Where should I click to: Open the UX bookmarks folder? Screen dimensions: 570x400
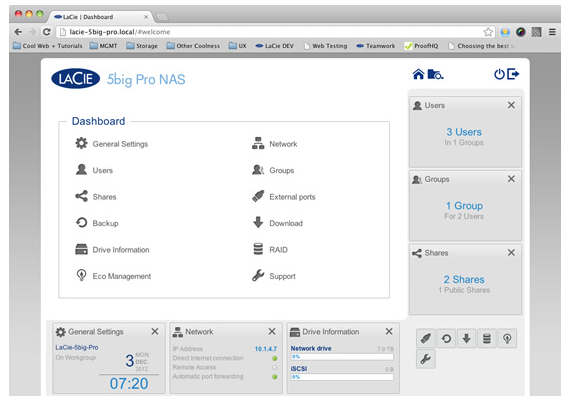(238, 46)
